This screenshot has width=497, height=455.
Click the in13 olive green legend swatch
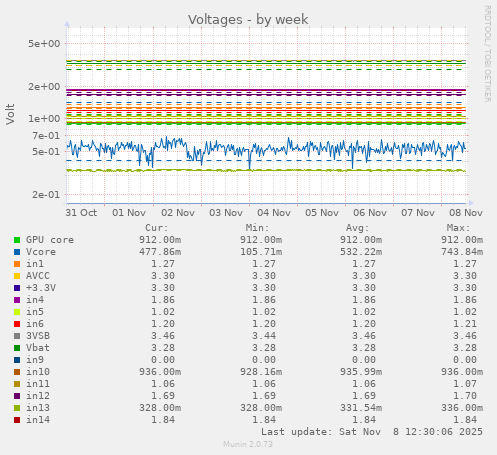pyautogui.click(x=17, y=408)
